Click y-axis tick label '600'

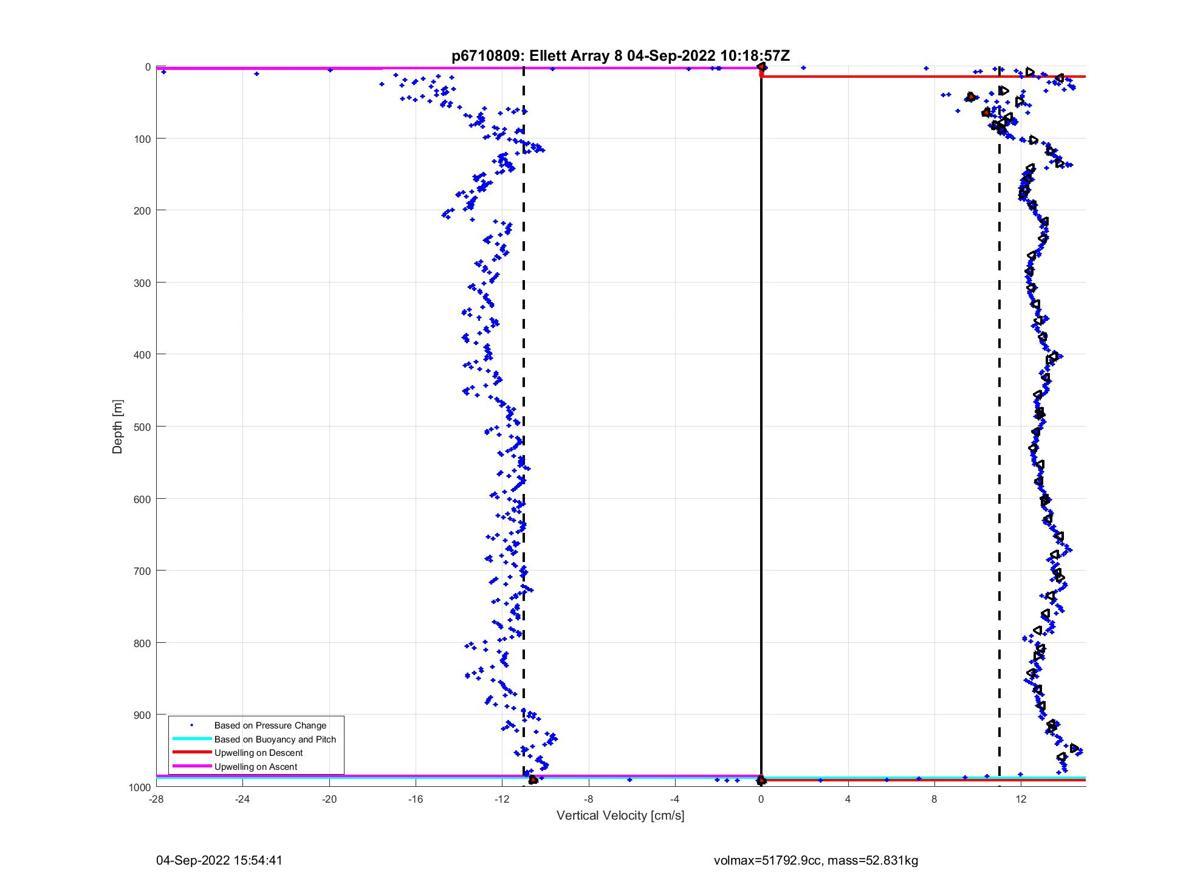pos(141,499)
